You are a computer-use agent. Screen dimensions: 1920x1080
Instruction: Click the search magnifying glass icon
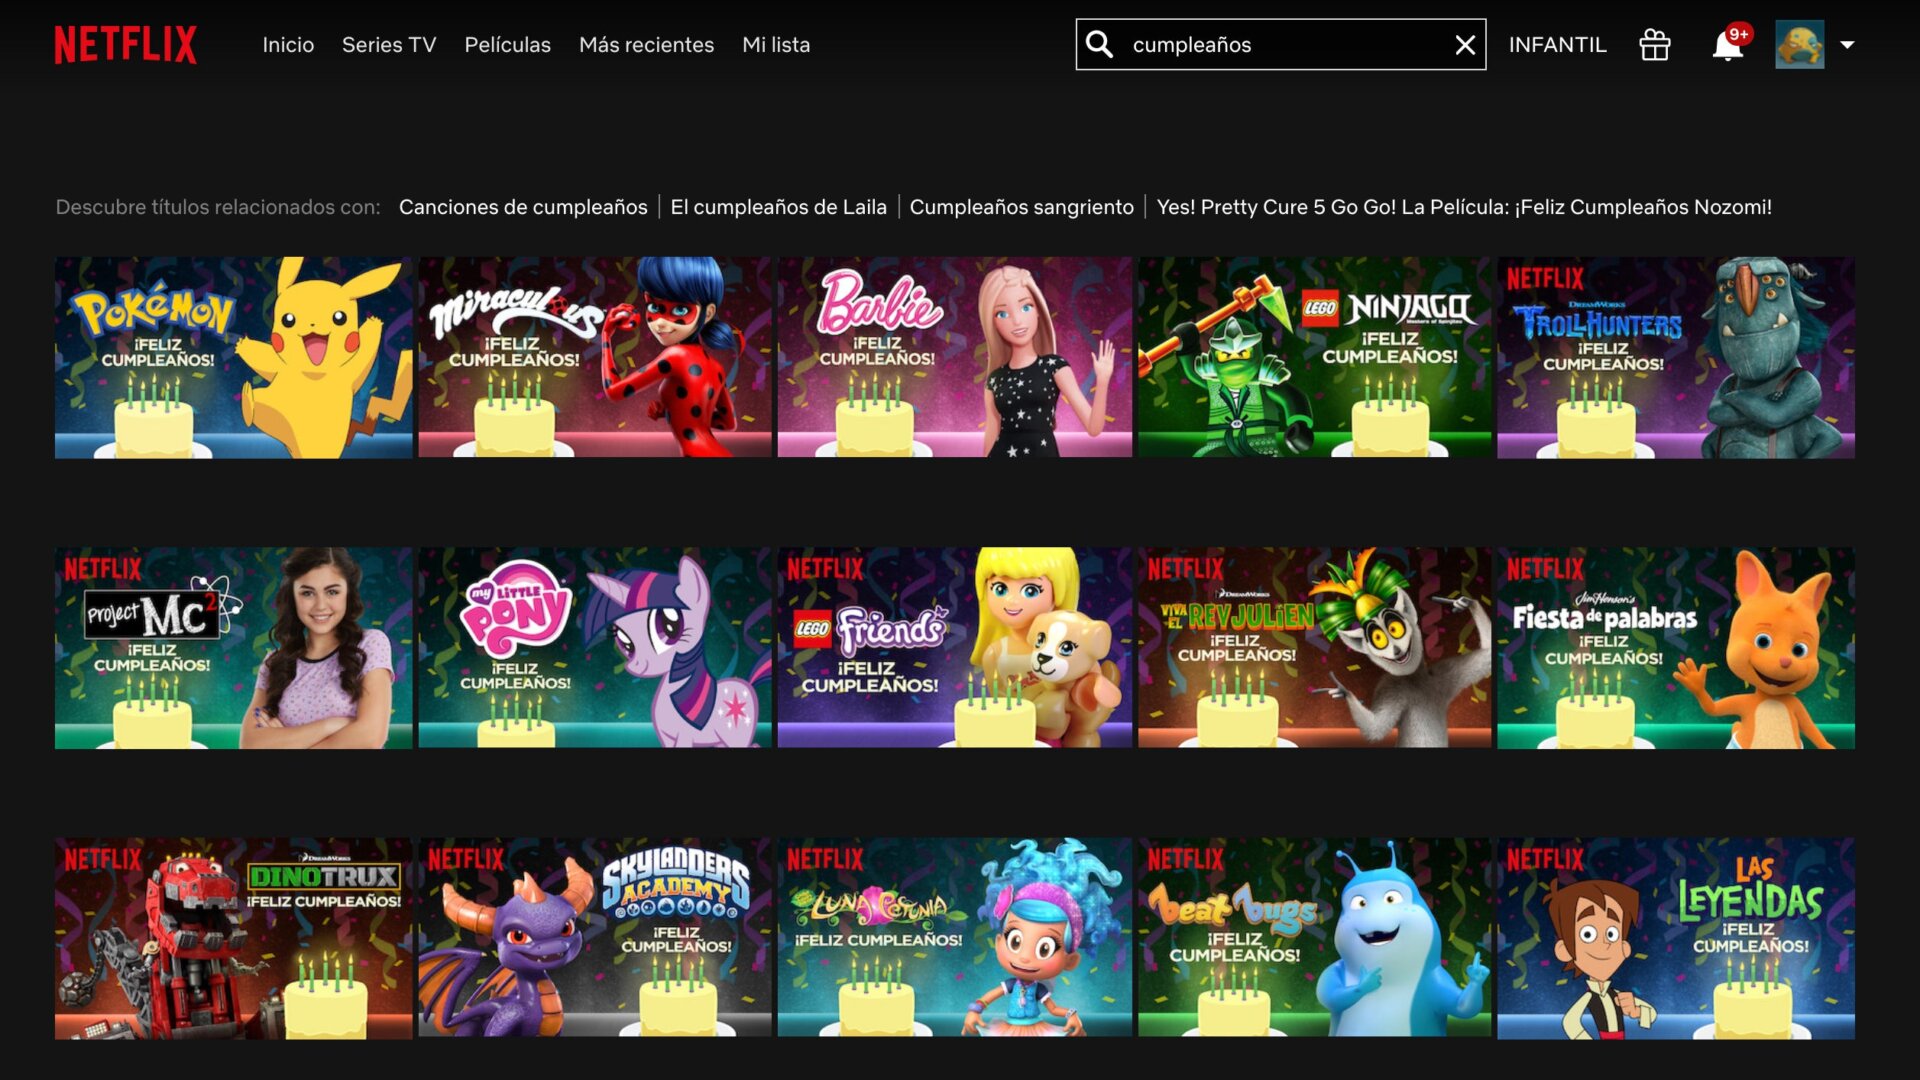[x=1099, y=45]
